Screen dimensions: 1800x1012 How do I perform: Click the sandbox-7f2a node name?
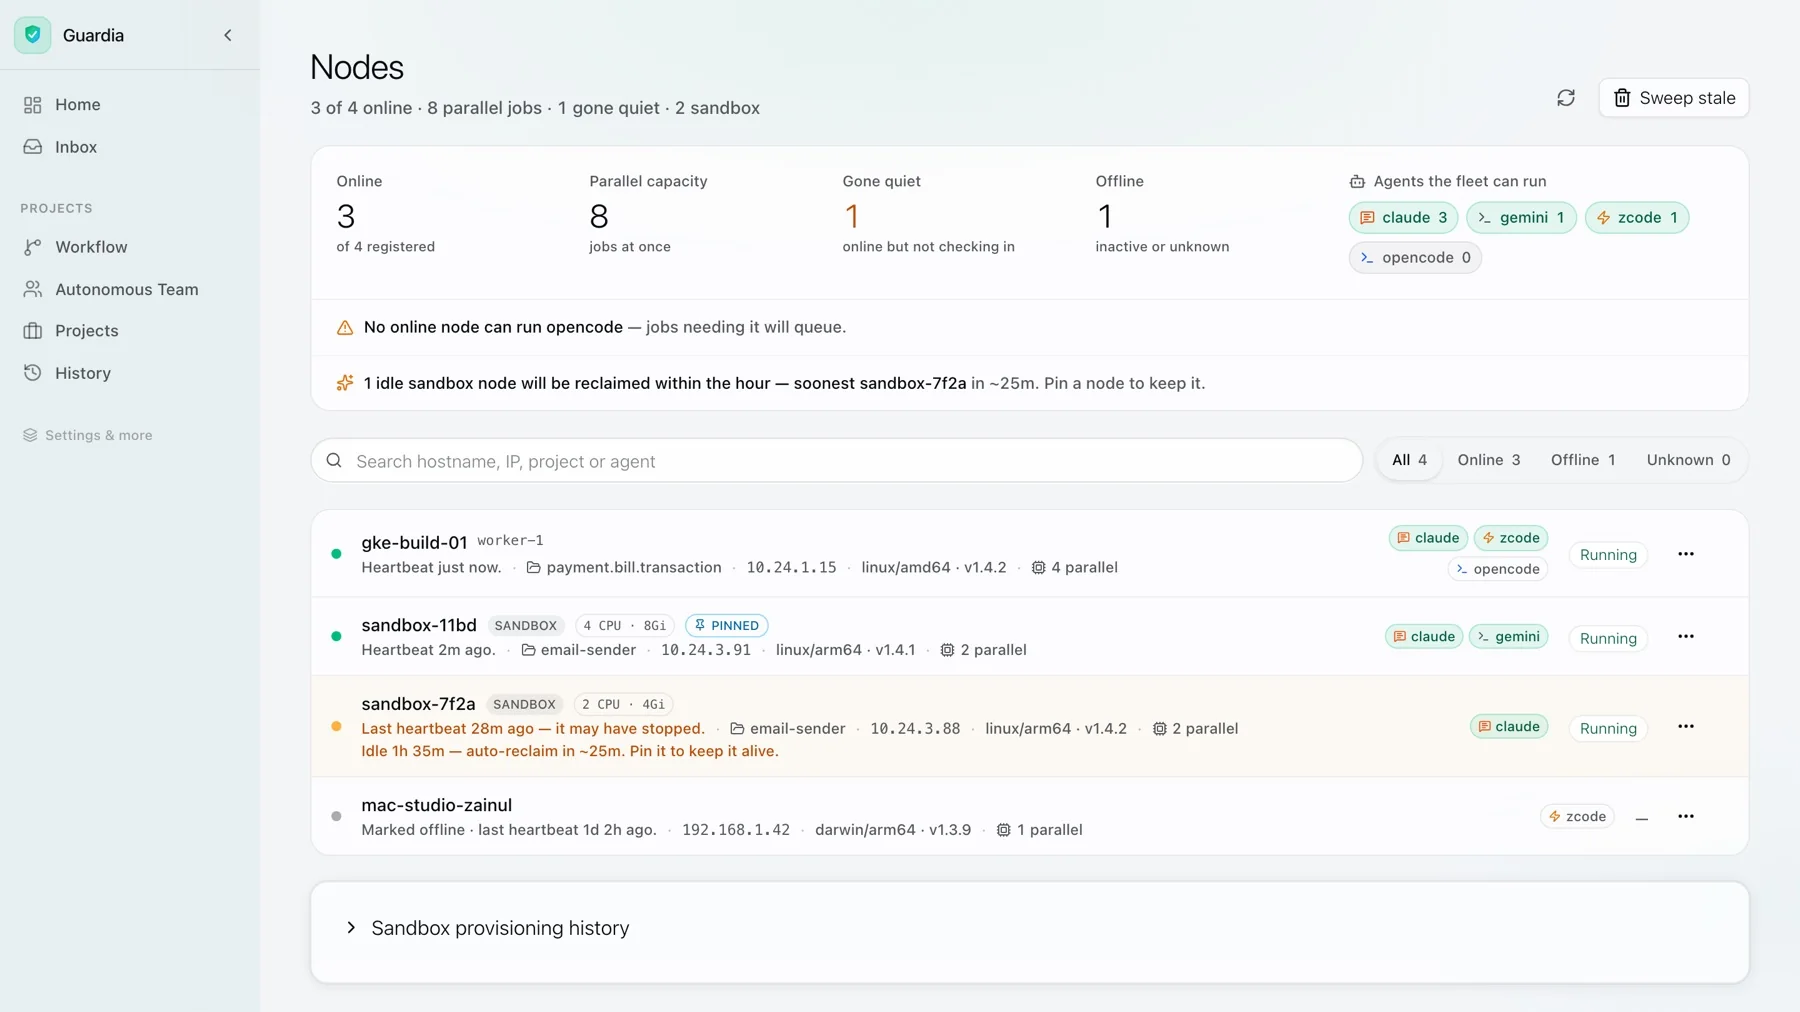pos(418,704)
